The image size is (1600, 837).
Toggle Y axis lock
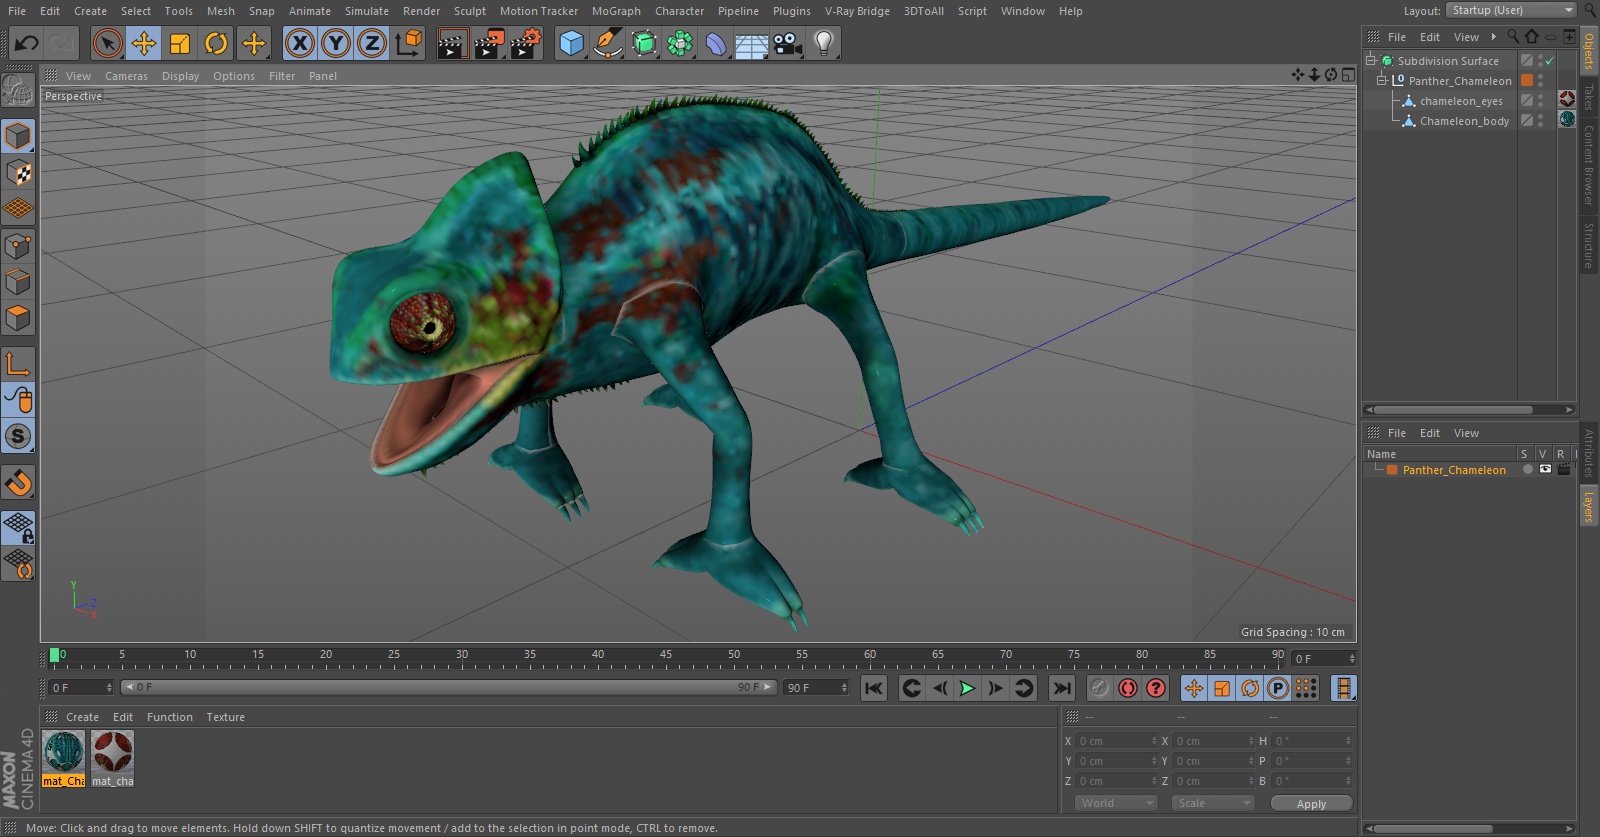[x=336, y=43]
